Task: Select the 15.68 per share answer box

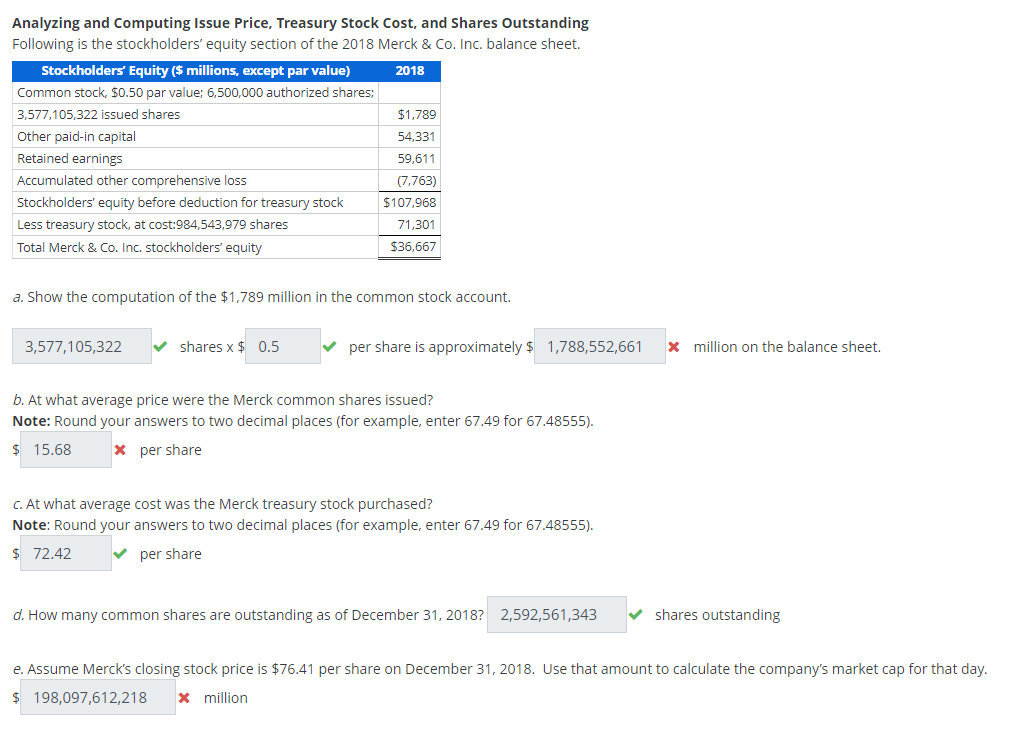Action: [65, 449]
